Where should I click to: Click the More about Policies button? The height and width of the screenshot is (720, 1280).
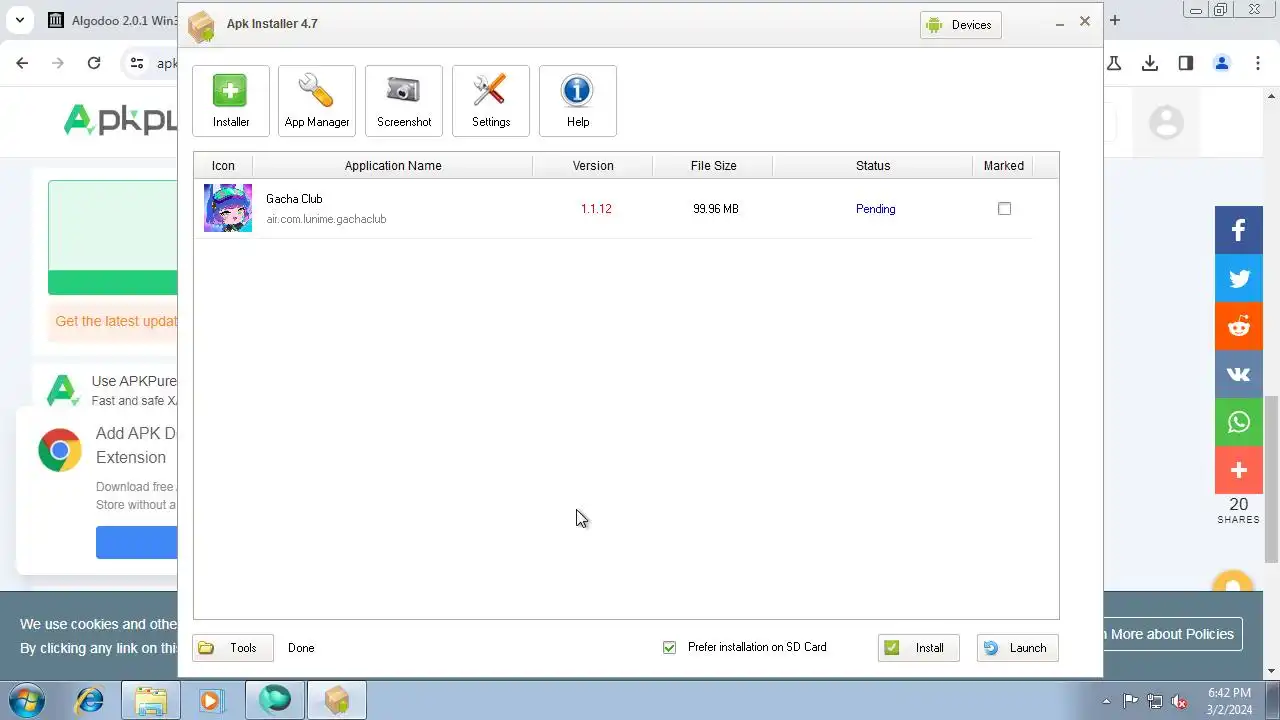click(x=1172, y=634)
